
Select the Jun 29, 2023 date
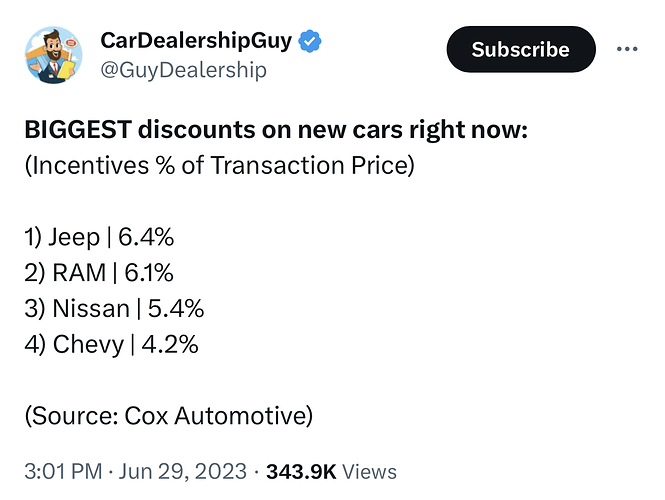pos(182,471)
